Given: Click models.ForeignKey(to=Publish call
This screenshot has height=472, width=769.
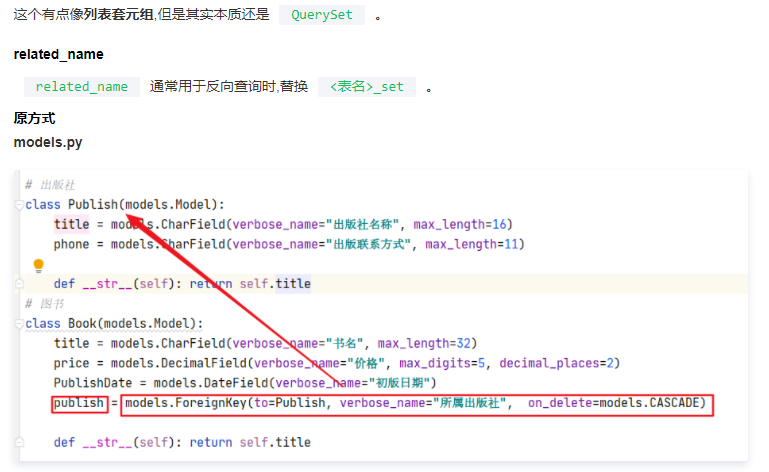Looking at the screenshot, I should tap(225, 403).
